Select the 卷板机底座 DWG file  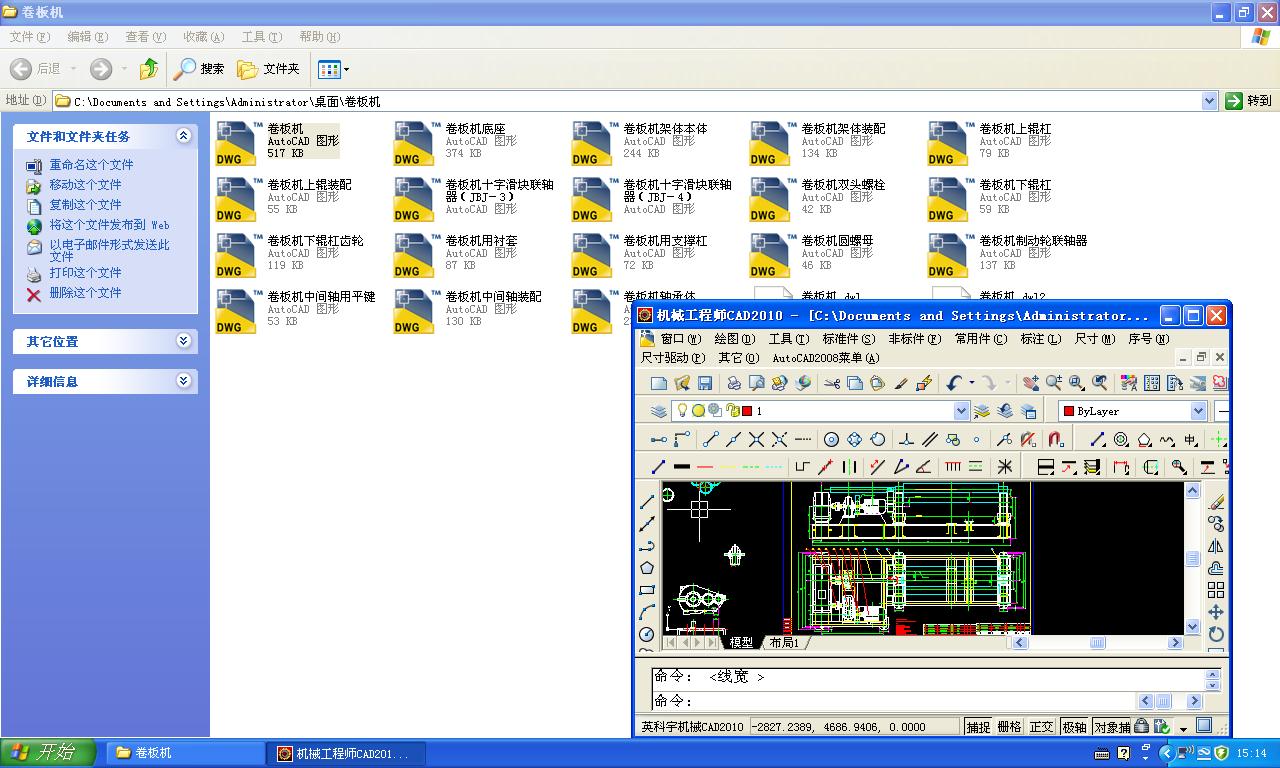(x=456, y=142)
